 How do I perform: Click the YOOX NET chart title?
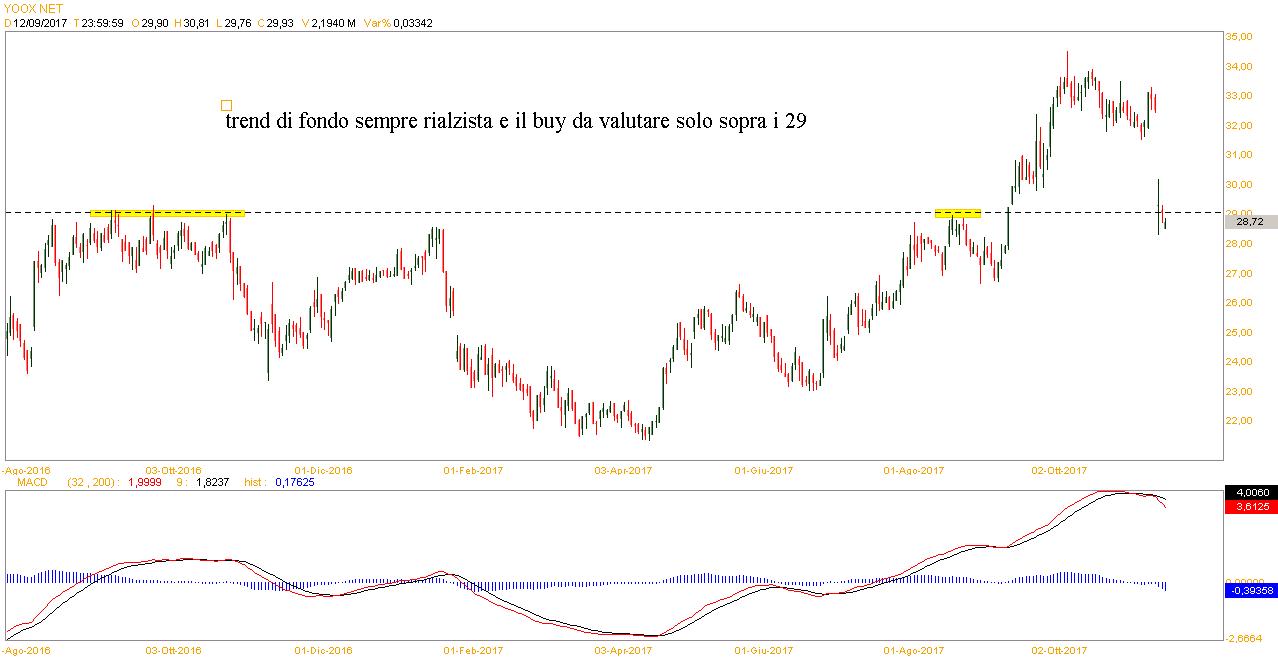coord(34,8)
